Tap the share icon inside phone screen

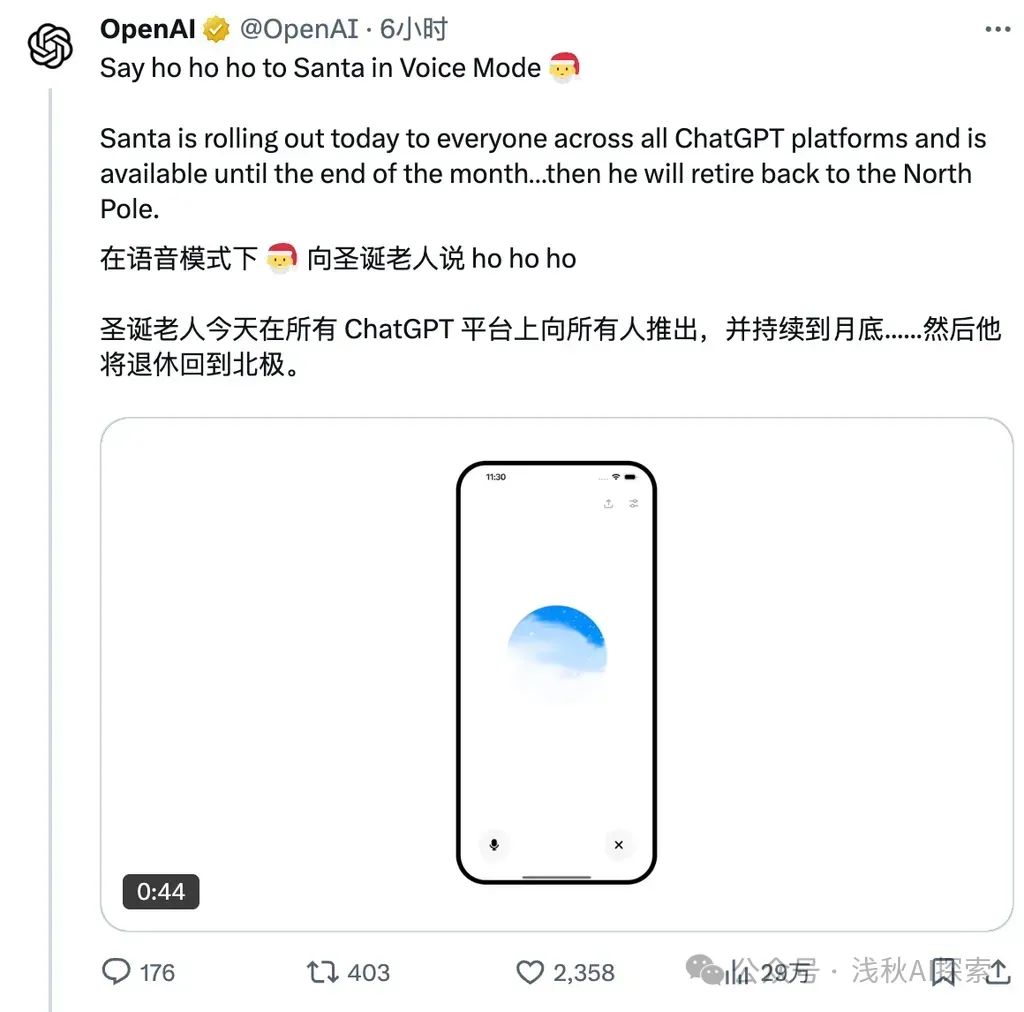pyautogui.click(x=609, y=503)
